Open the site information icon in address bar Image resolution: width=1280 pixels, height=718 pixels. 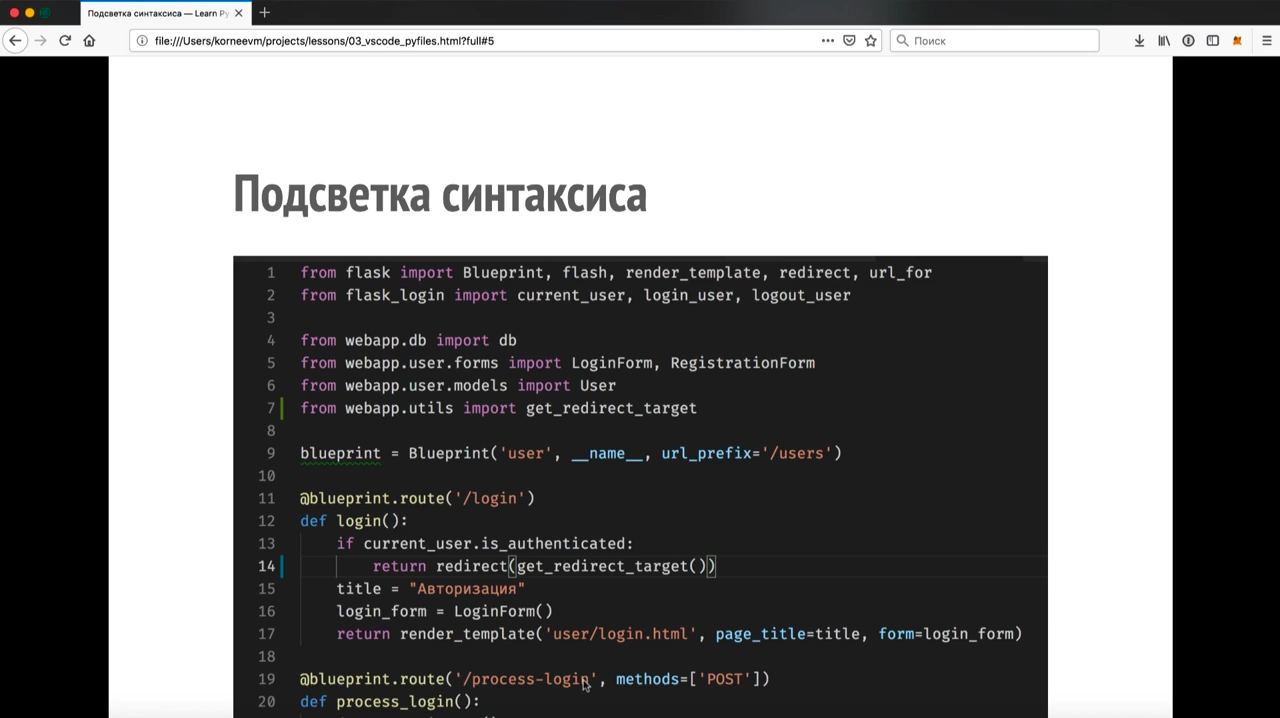pos(142,41)
